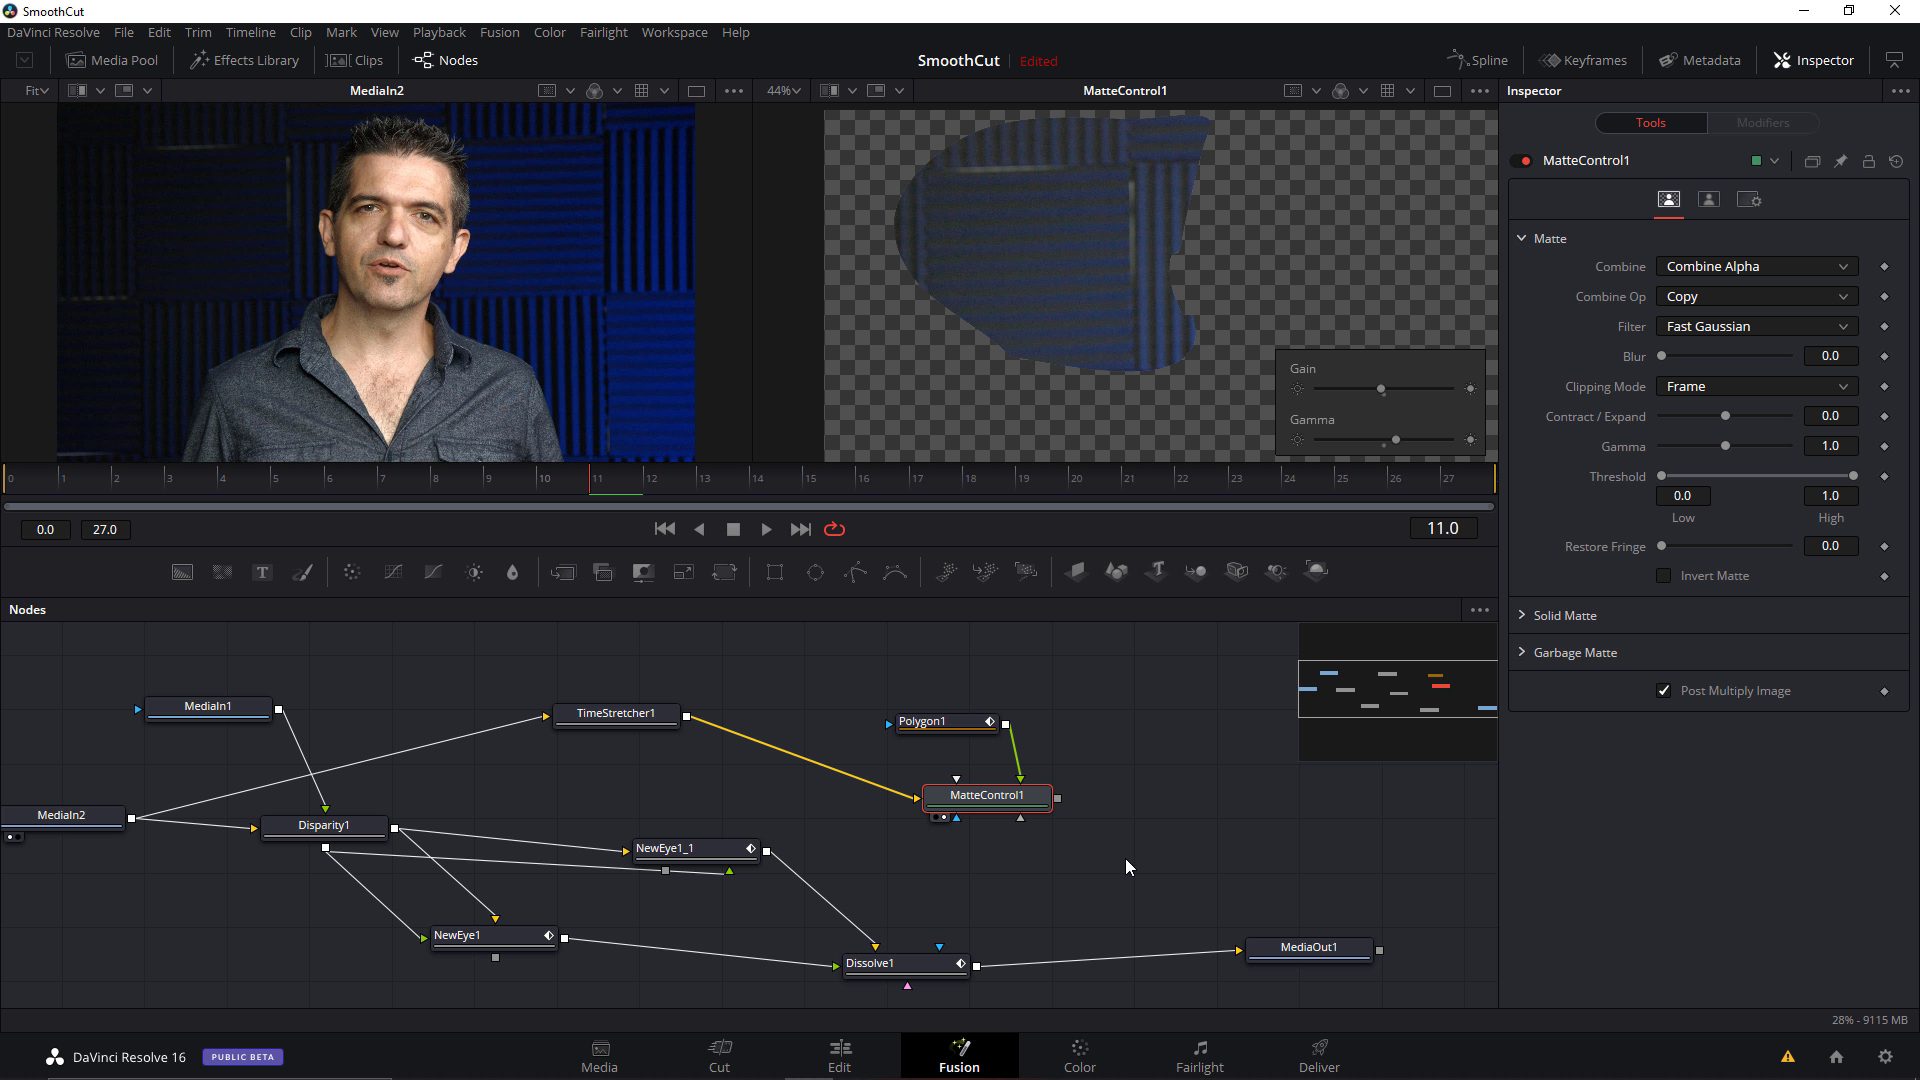Open the Playback menu in menu bar

[438, 32]
